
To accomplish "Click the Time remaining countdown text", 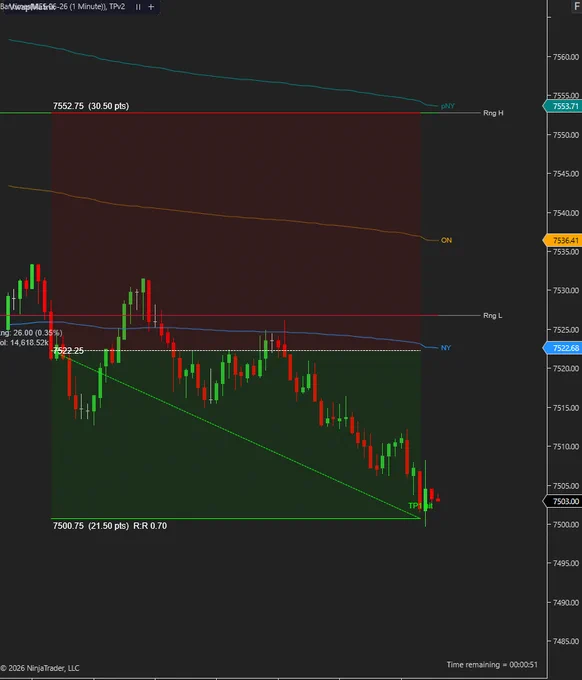I will pyautogui.click(x=492, y=664).
